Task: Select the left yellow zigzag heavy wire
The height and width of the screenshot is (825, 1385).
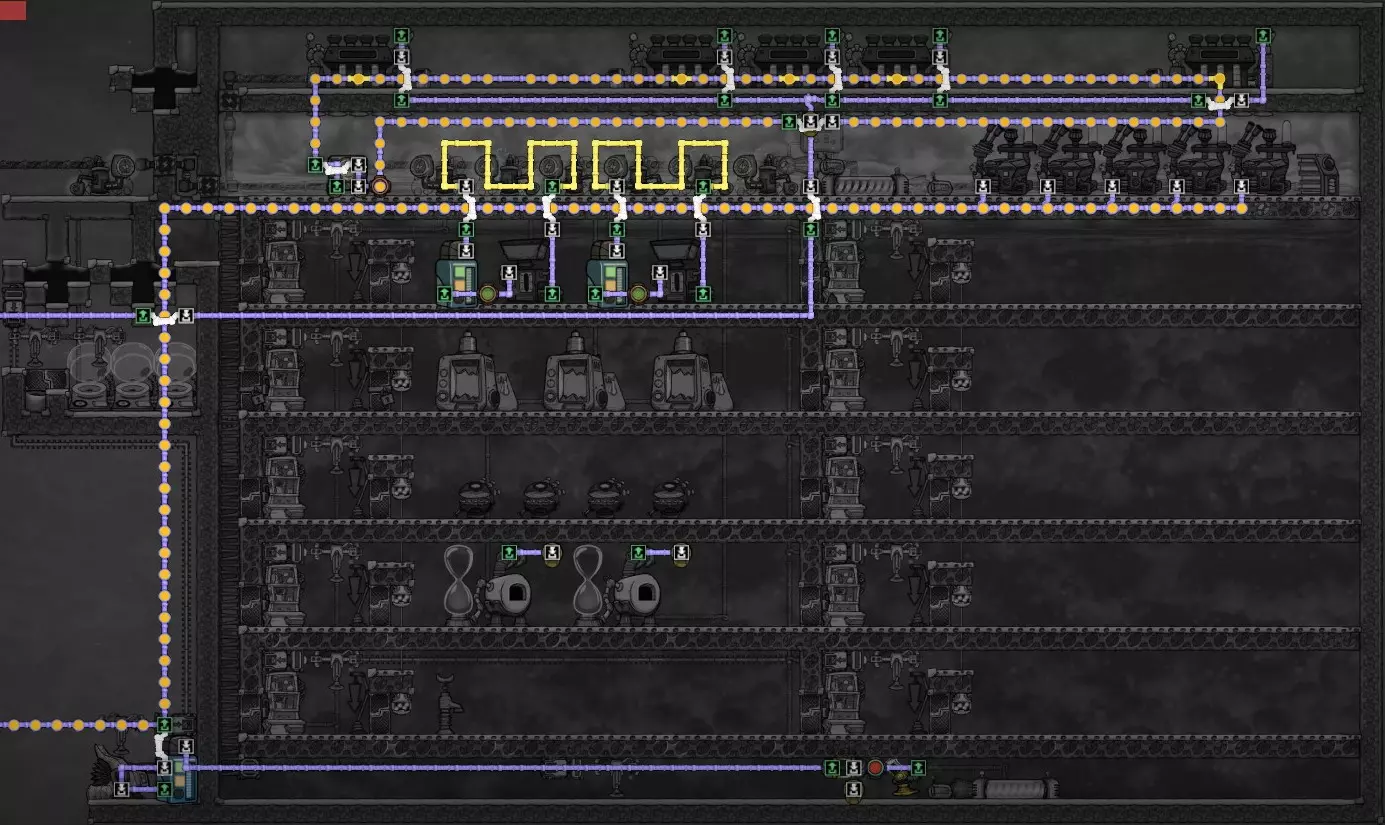Action: pyautogui.click(x=509, y=165)
